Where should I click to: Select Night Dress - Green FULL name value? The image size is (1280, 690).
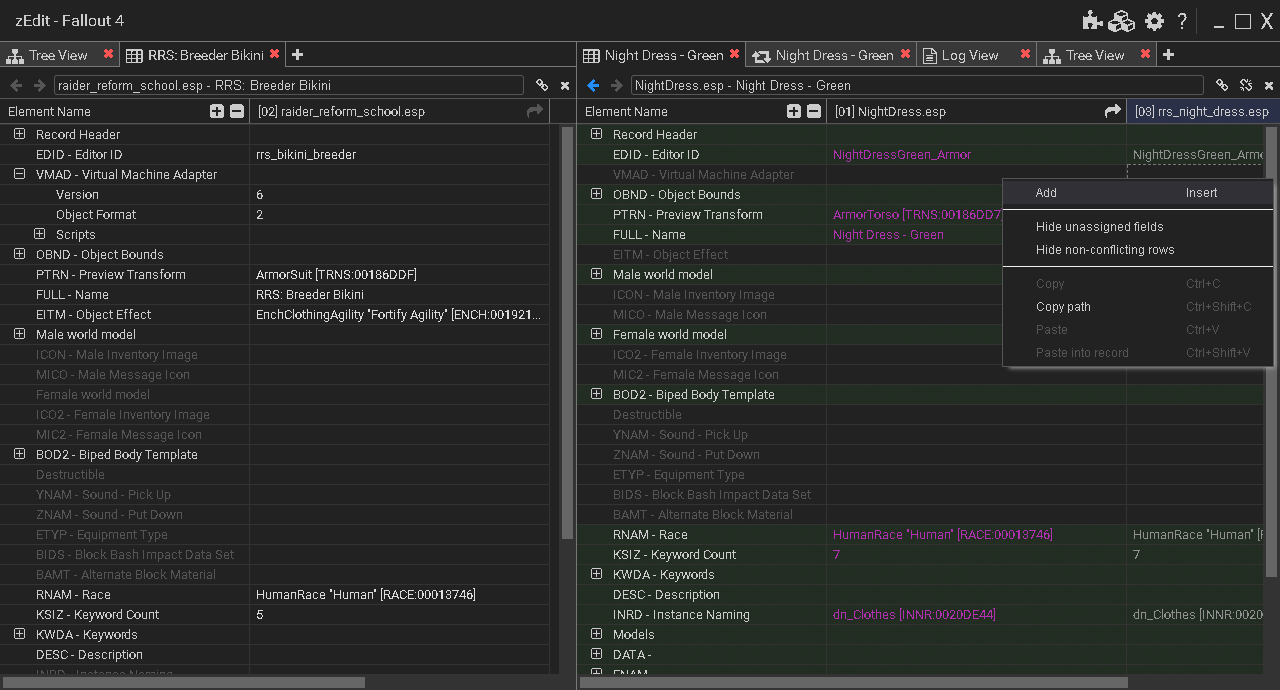tap(888, 234)
